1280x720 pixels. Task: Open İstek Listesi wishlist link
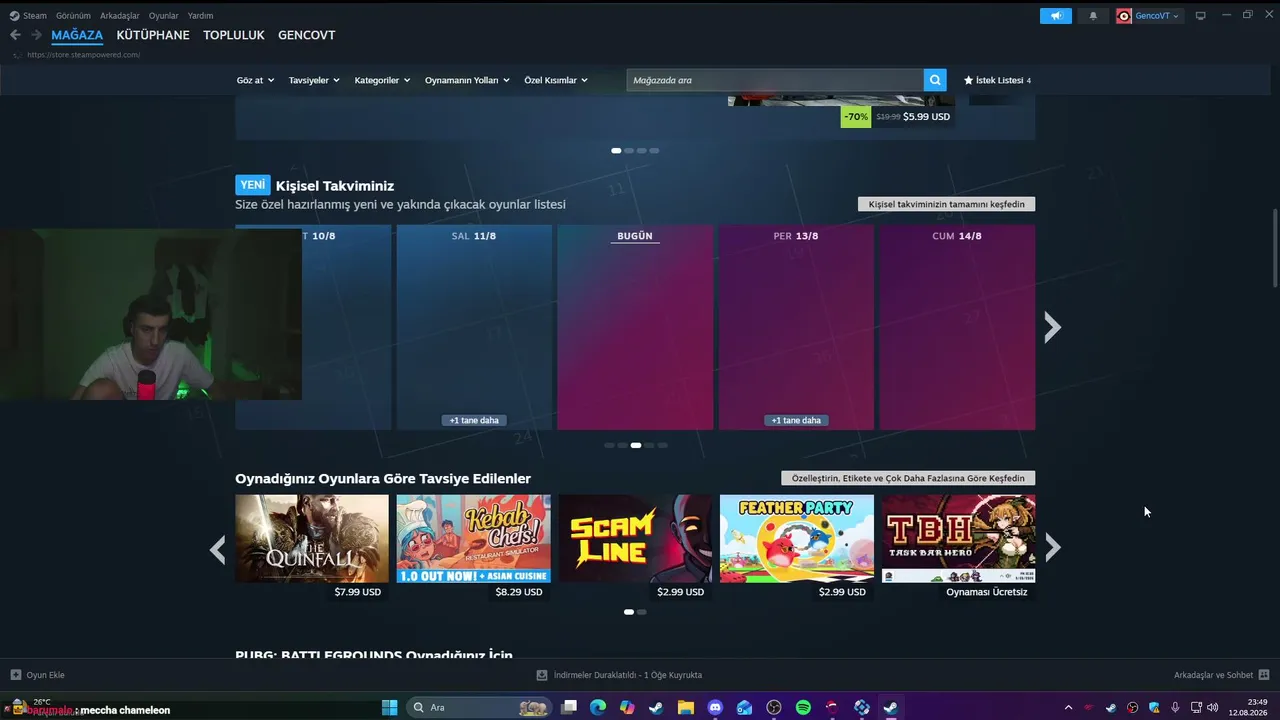click(x=997, y=80)
